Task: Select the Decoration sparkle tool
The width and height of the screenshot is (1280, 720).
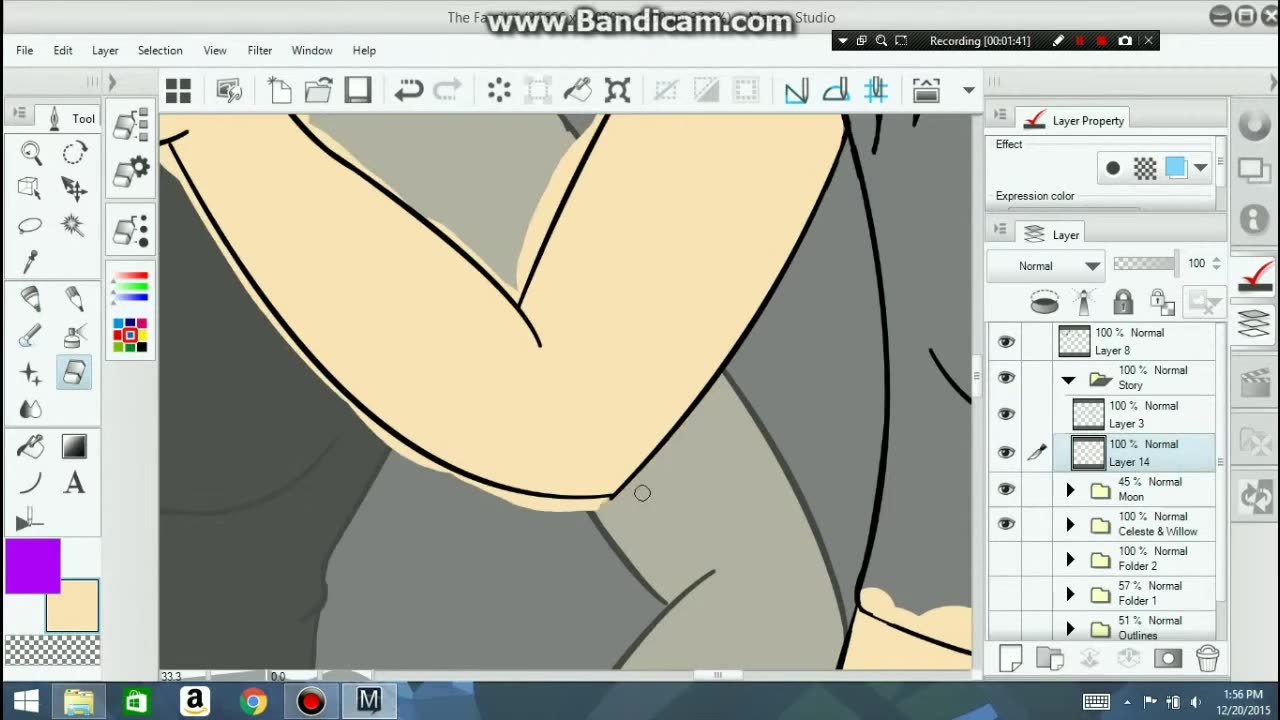Action: pyautogui.click(x=31, y=373)
